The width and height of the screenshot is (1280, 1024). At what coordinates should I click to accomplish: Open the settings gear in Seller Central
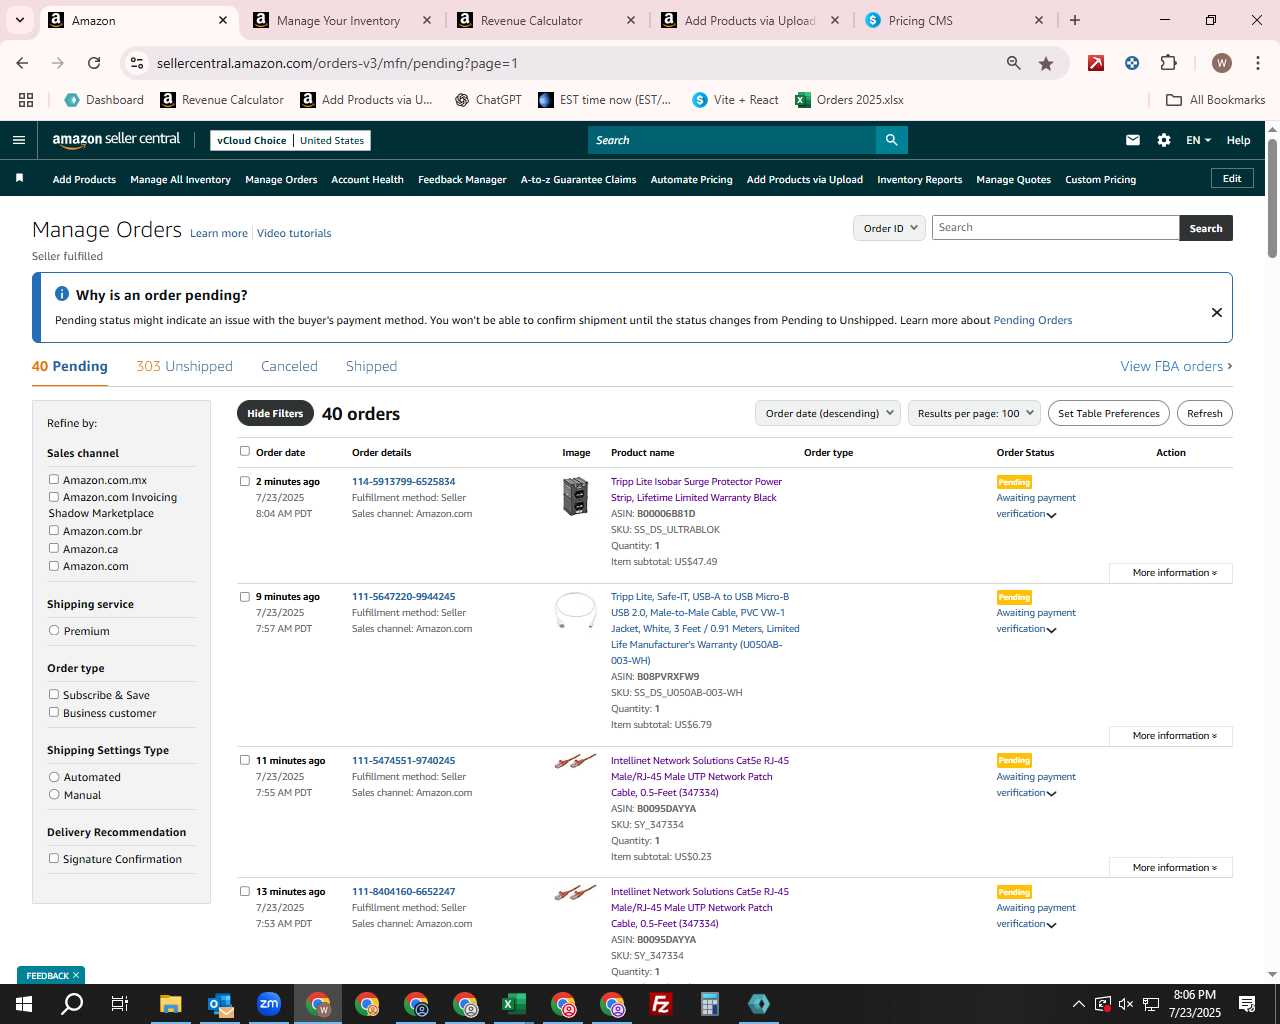[1164, 140]
